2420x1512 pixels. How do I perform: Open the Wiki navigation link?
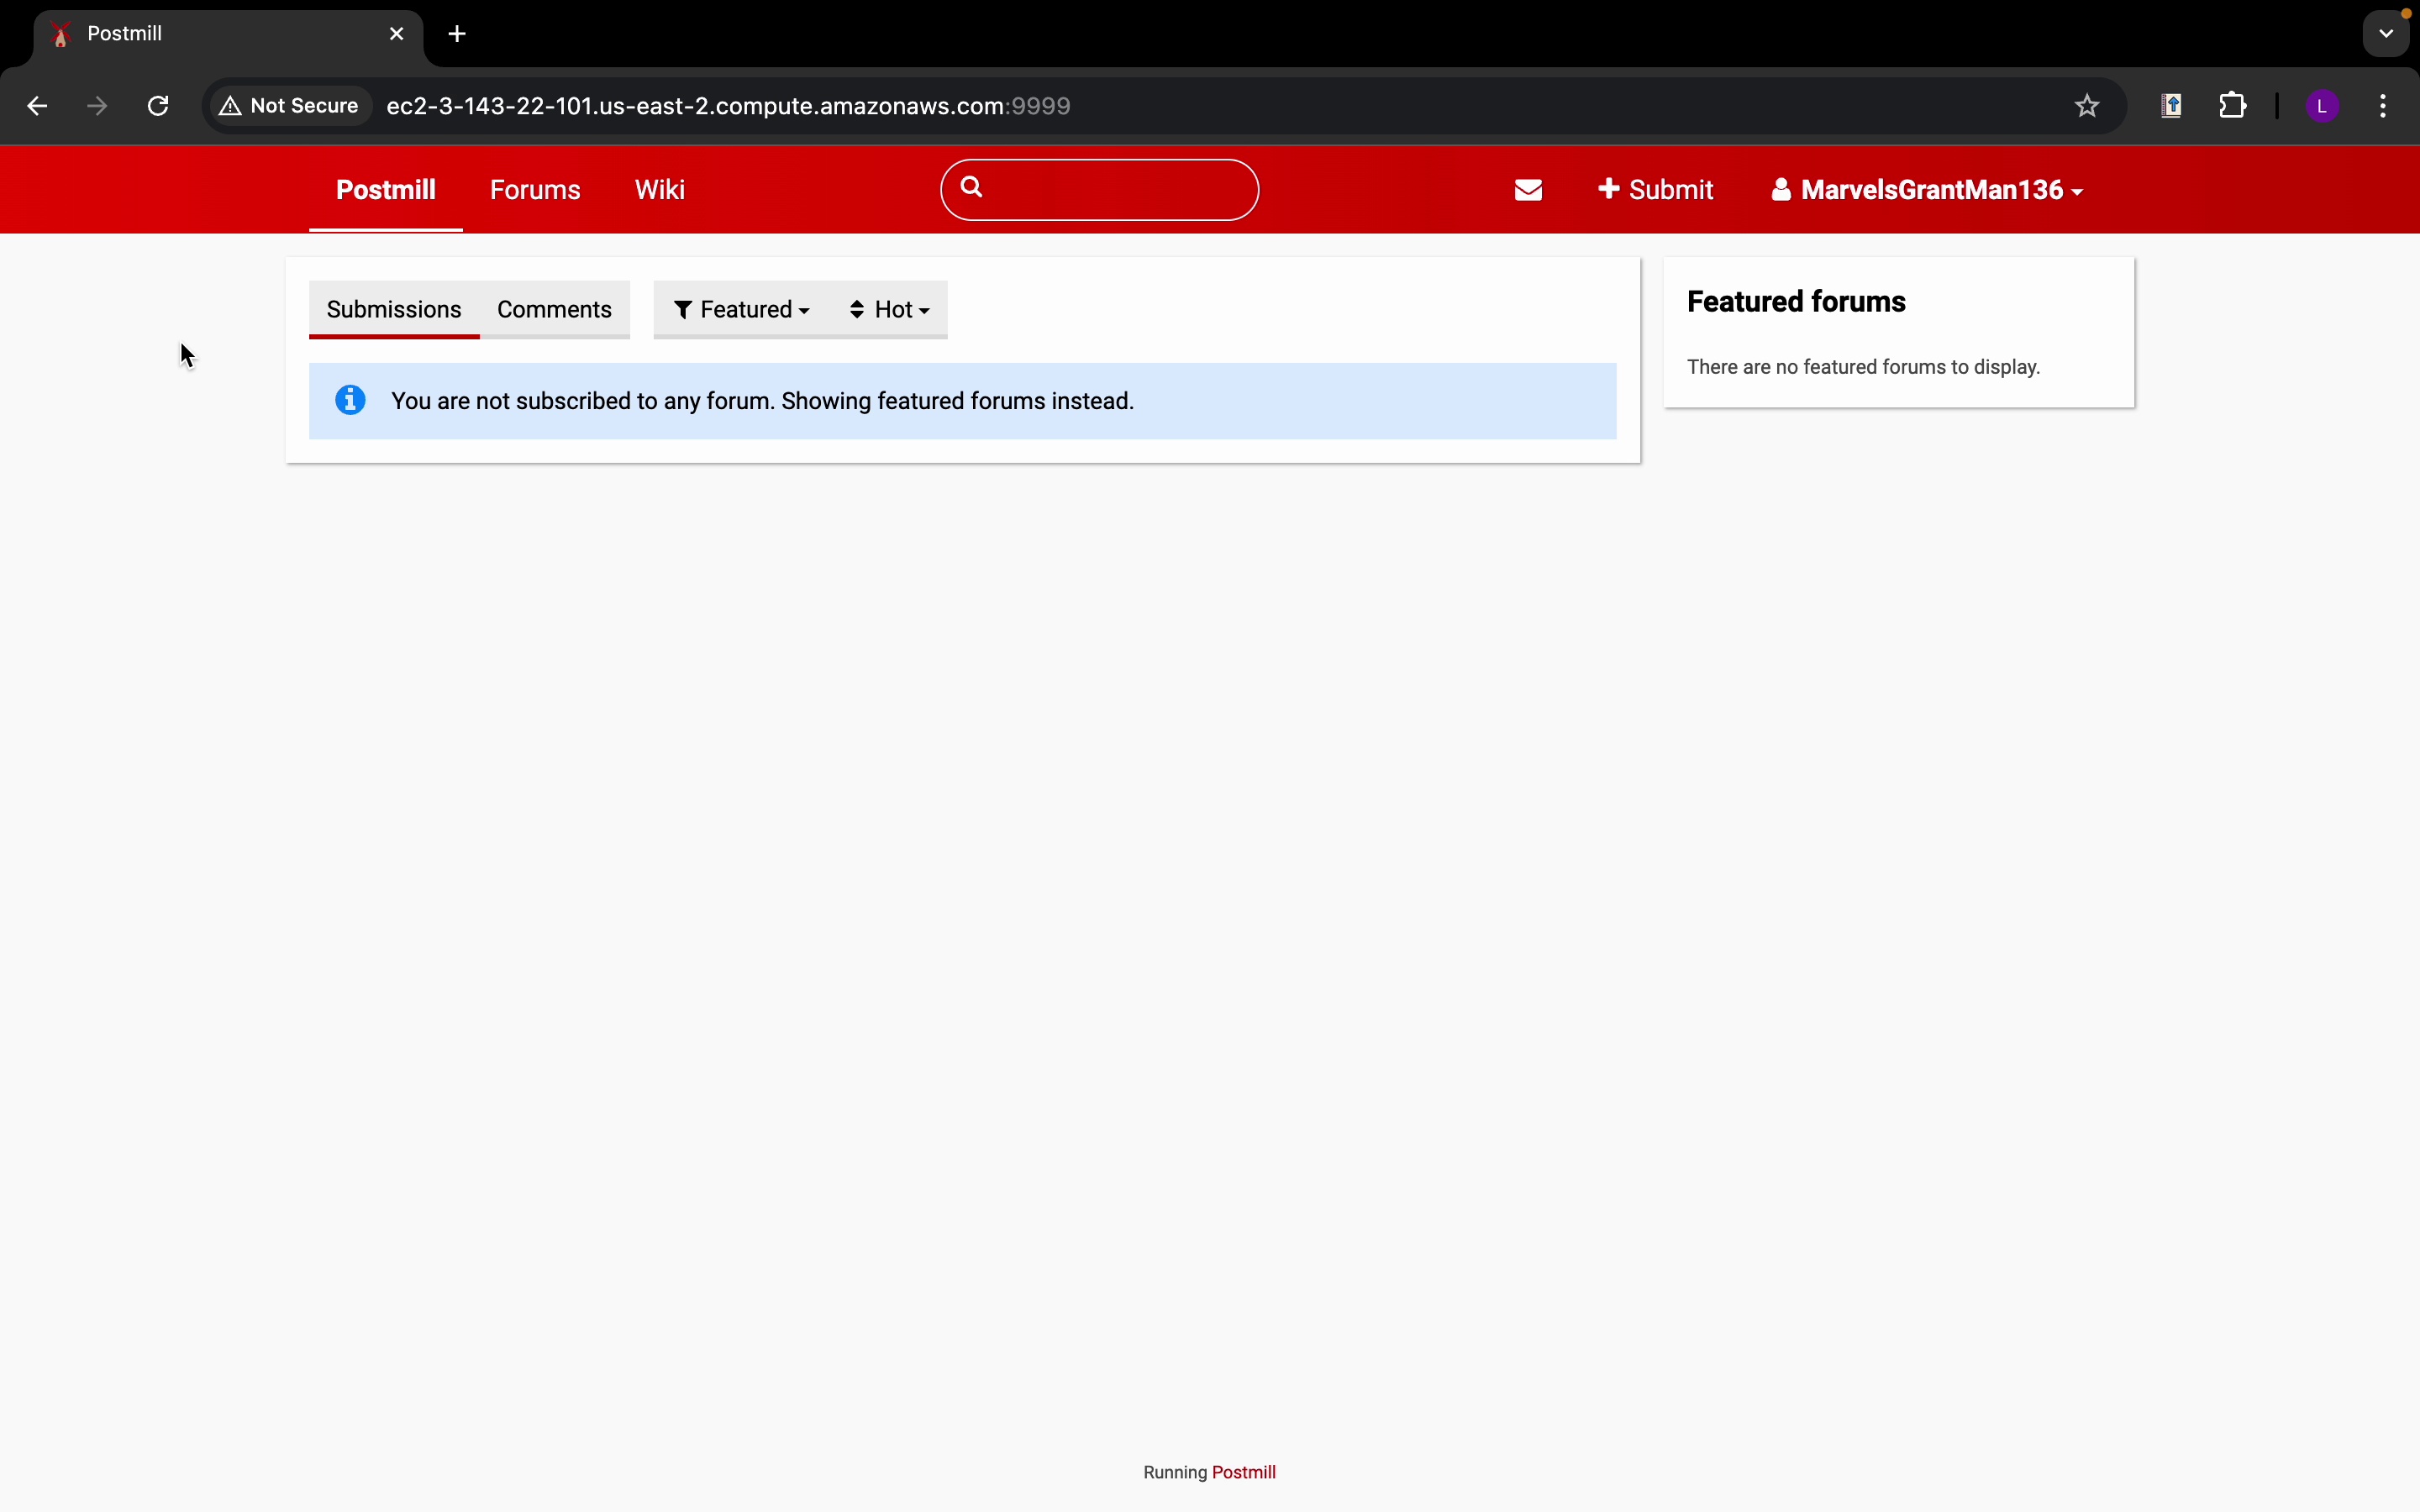click(659, 190)
